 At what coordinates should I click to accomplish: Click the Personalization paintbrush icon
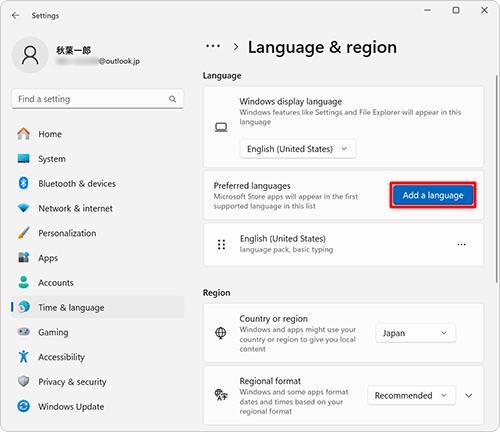point(23,233)
